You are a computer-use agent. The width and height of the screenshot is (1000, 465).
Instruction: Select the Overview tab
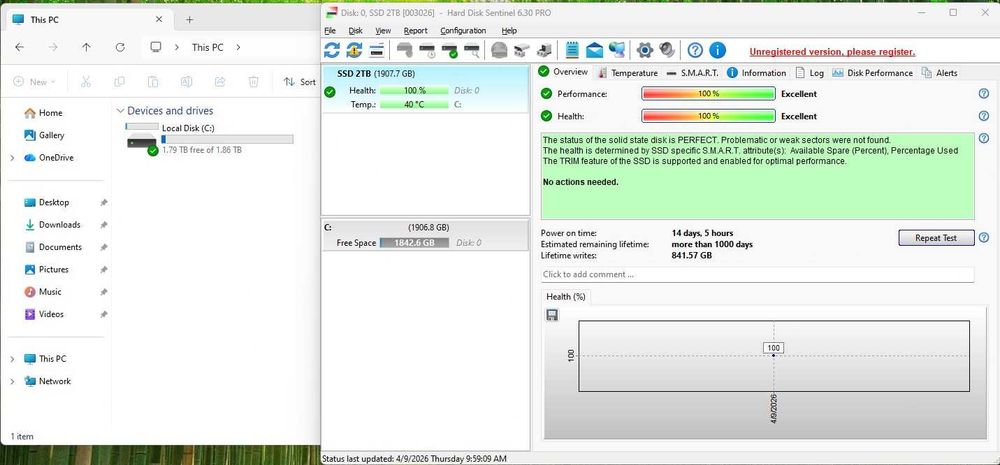pos(563,71)
